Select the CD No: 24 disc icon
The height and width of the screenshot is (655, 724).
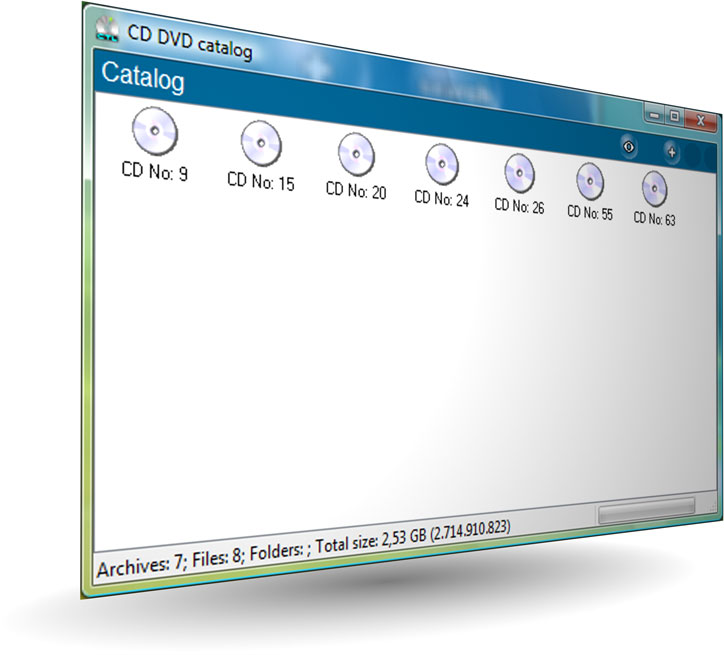click(x=442, y=164)
